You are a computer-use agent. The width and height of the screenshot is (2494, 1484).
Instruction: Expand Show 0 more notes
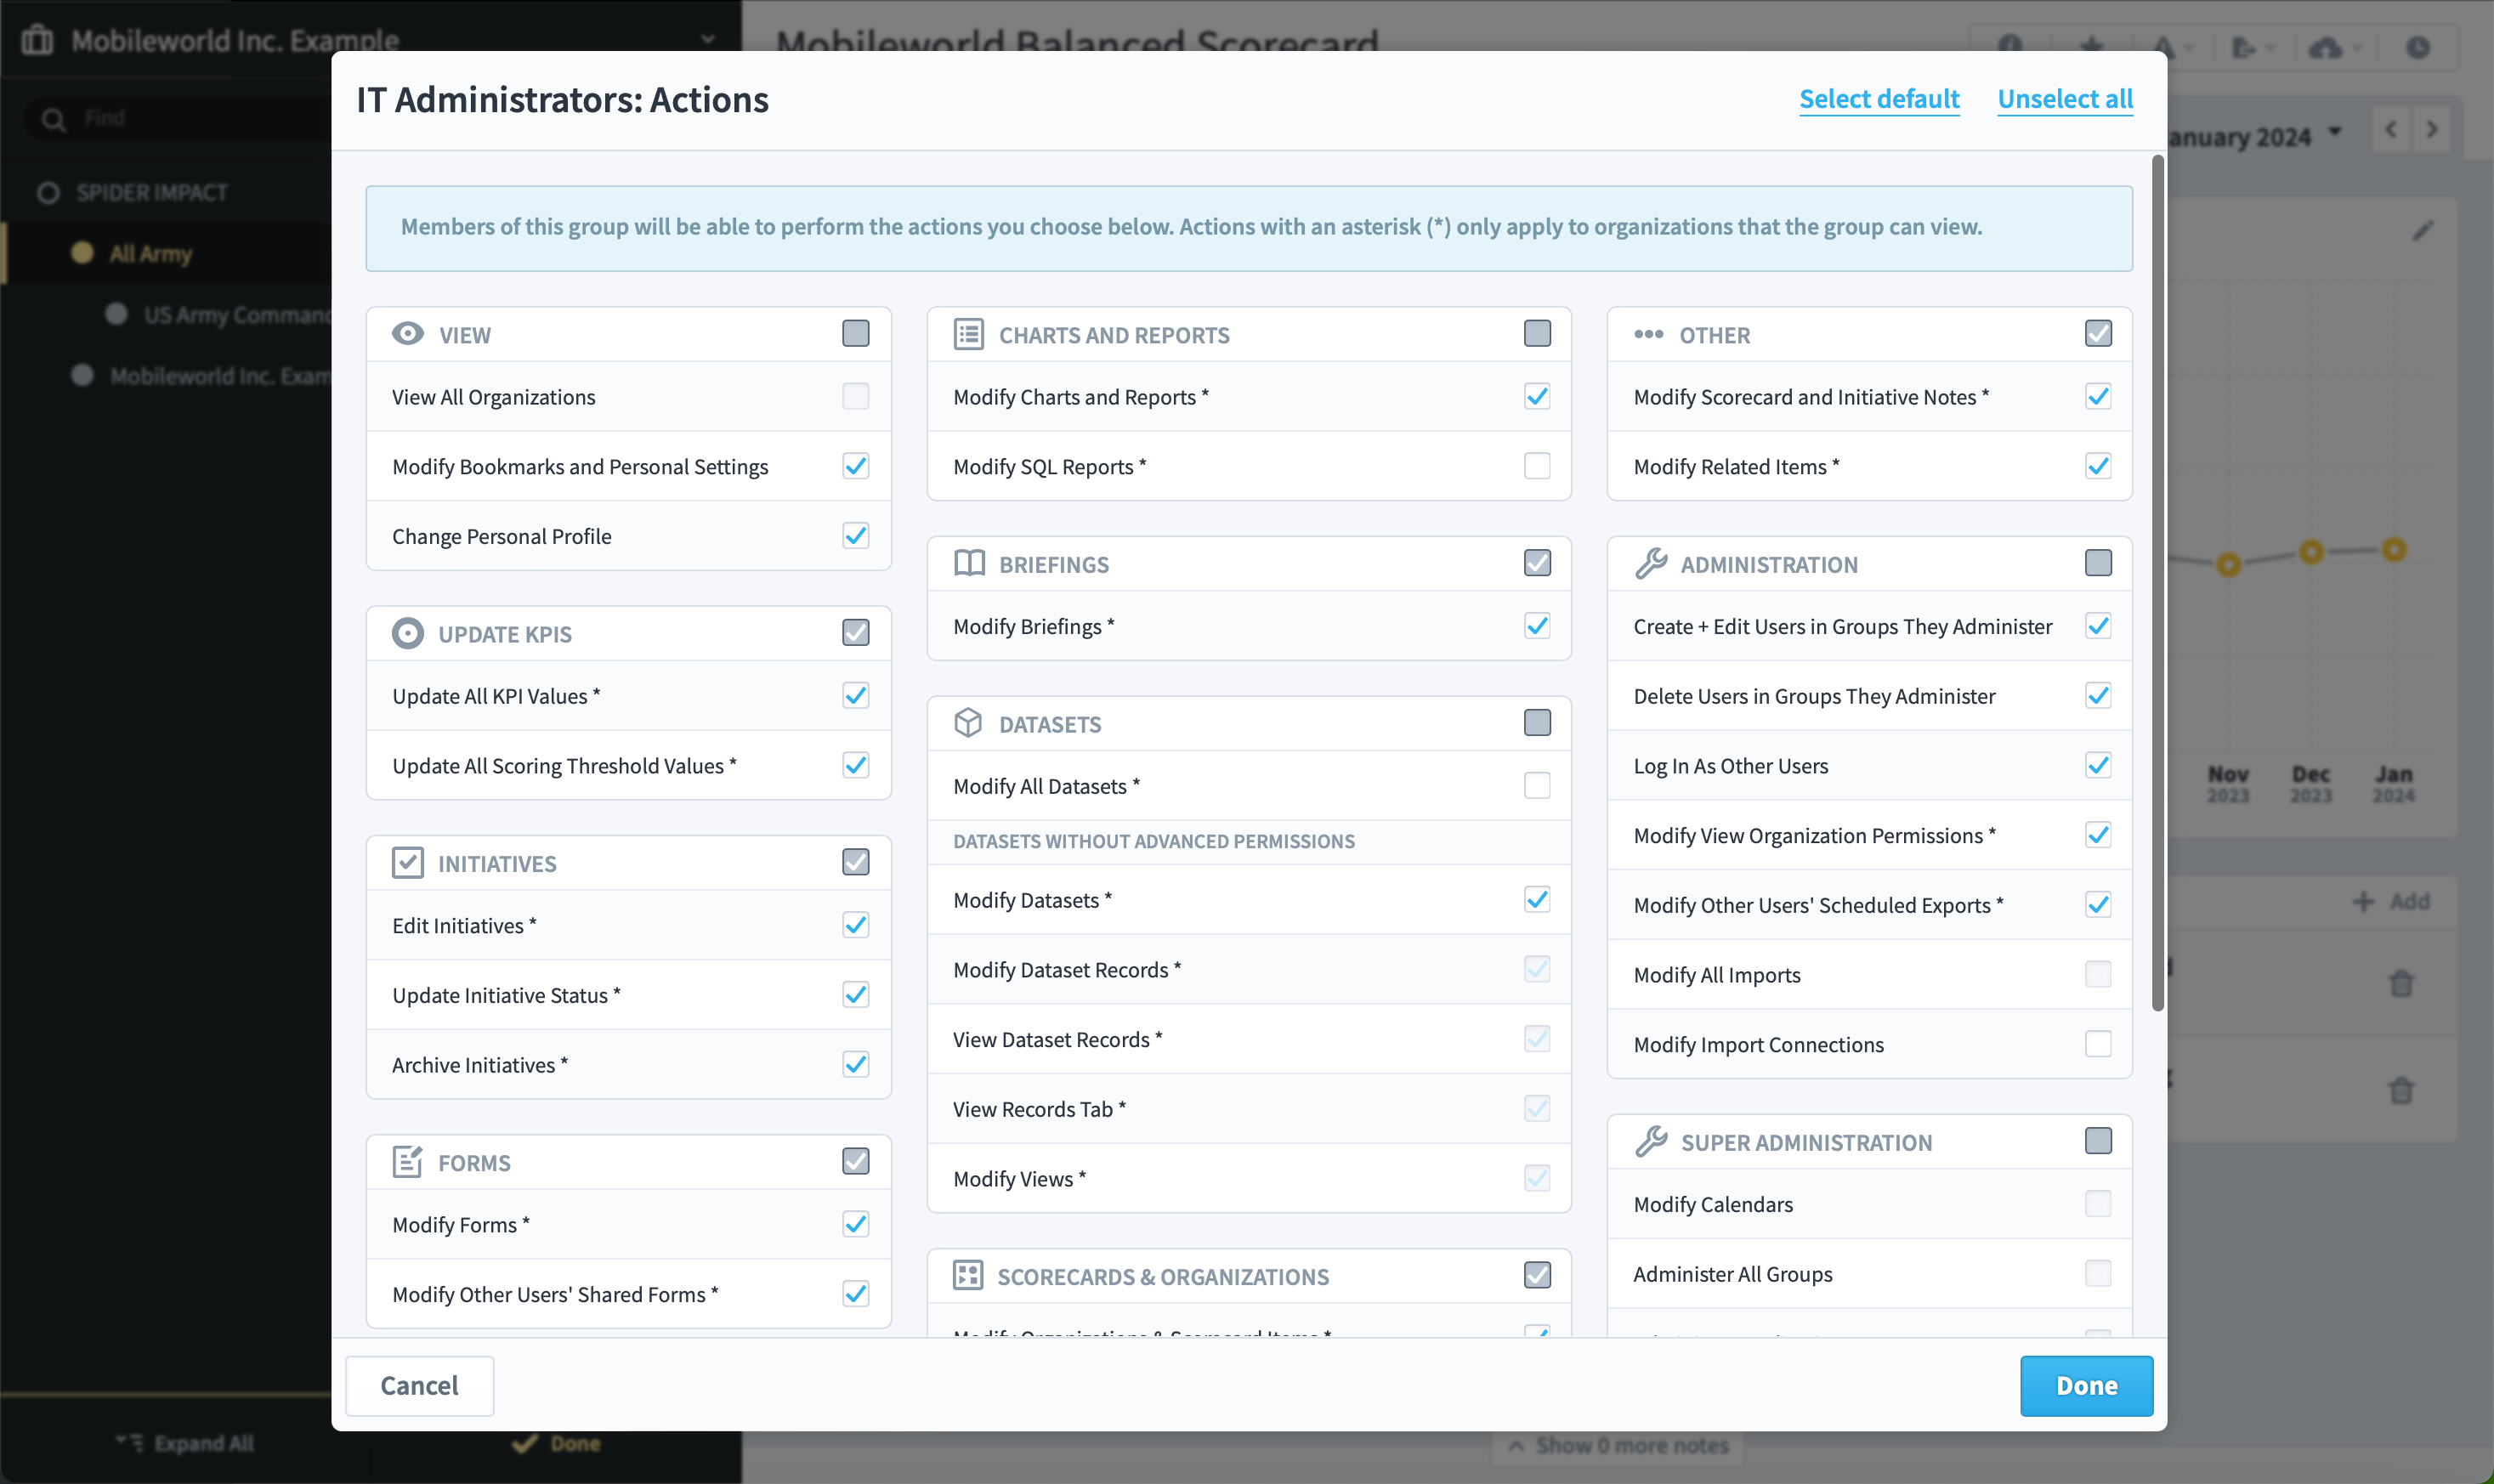coord(1618,1445)
